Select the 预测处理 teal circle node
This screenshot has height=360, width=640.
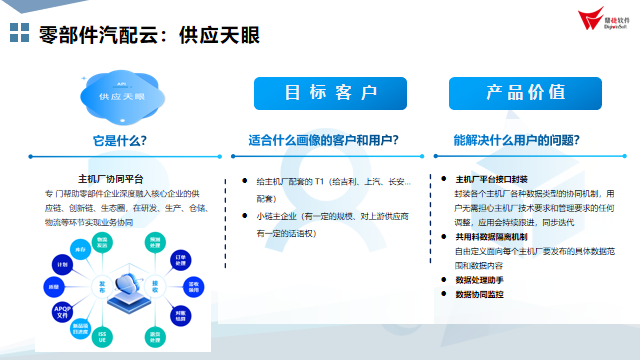155,242
